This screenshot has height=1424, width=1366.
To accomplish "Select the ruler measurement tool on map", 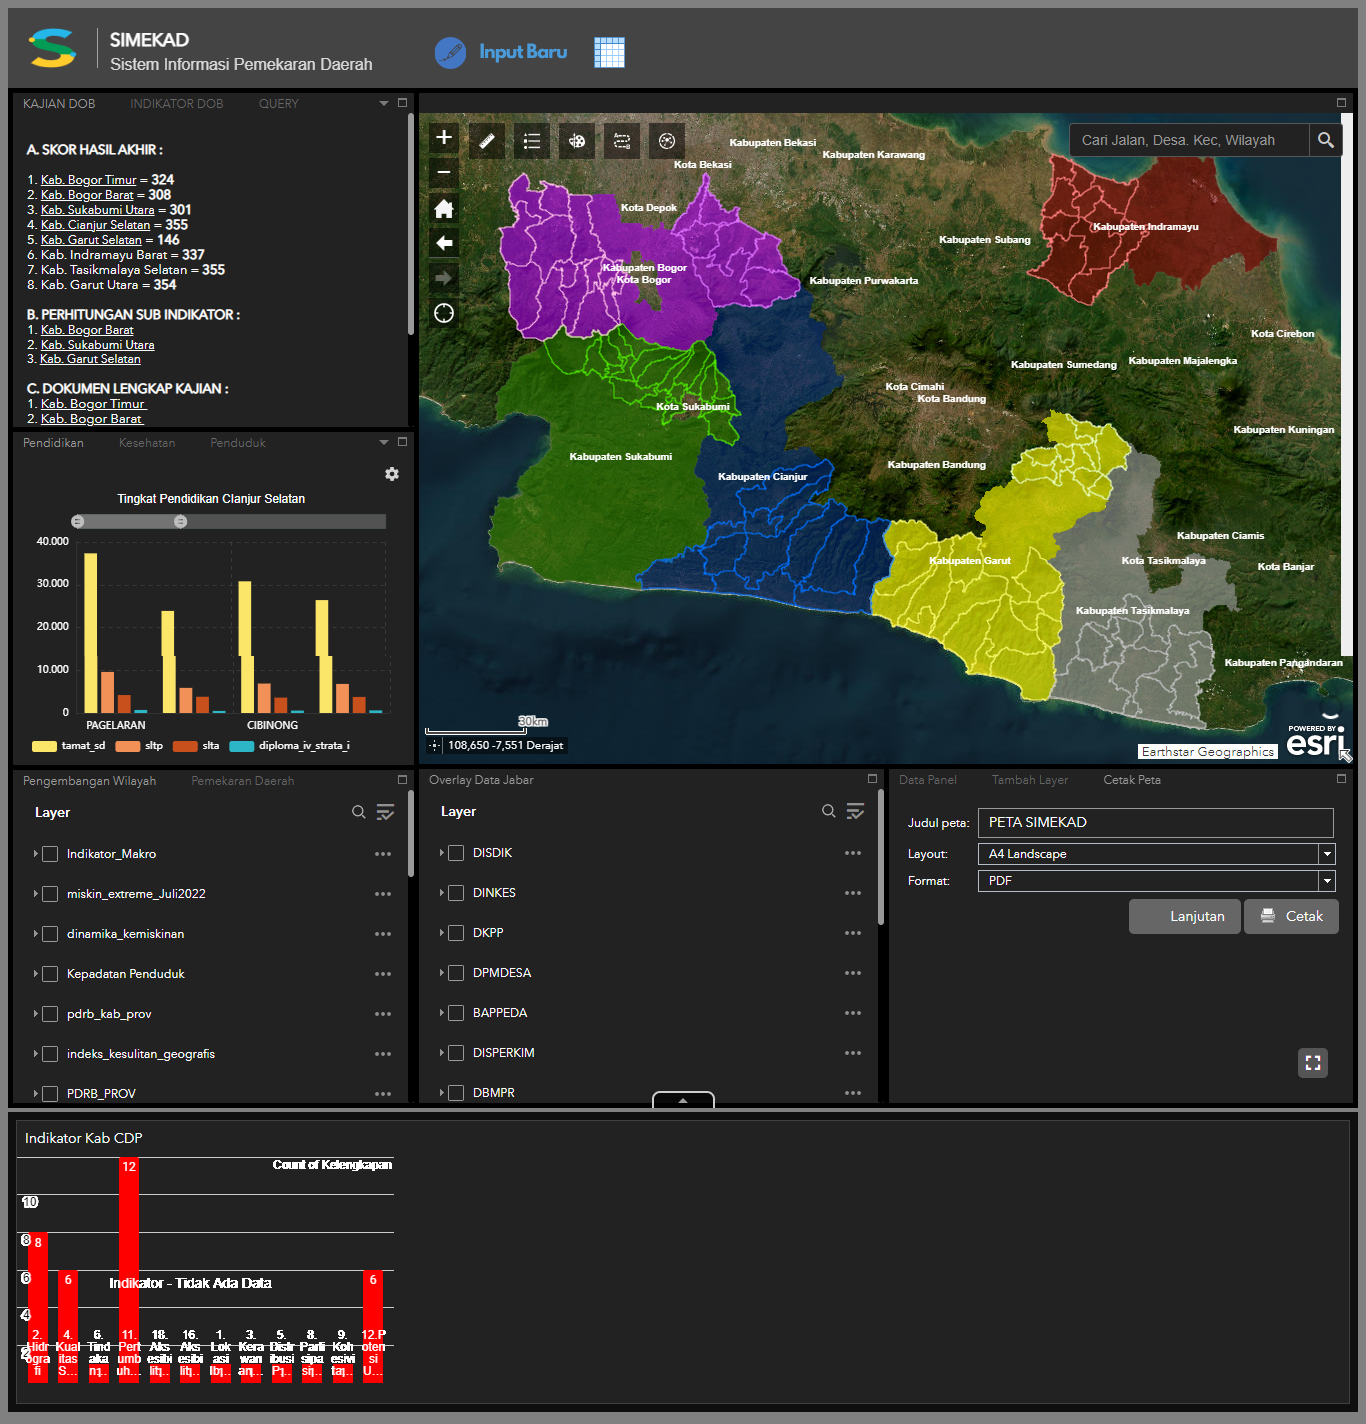I will point(487,141).
